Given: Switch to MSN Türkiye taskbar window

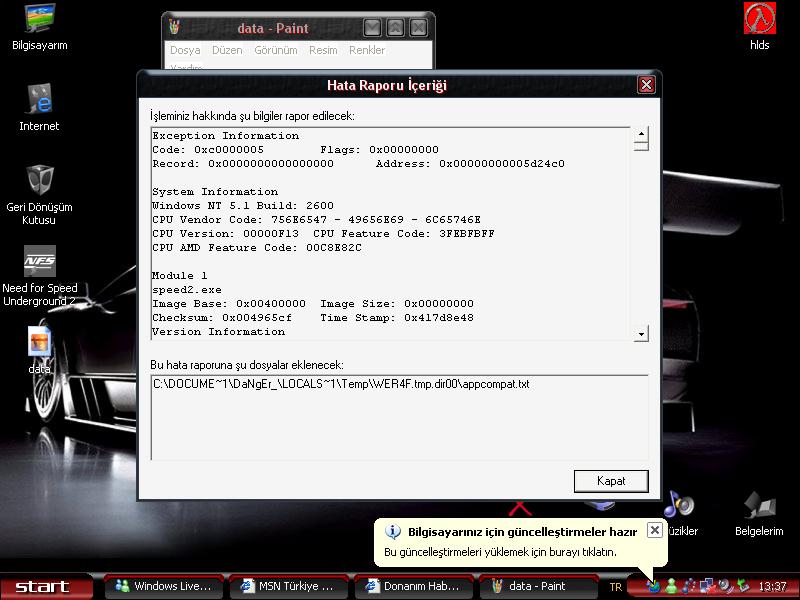Looking at the screenshot, I should click(289, 586).
